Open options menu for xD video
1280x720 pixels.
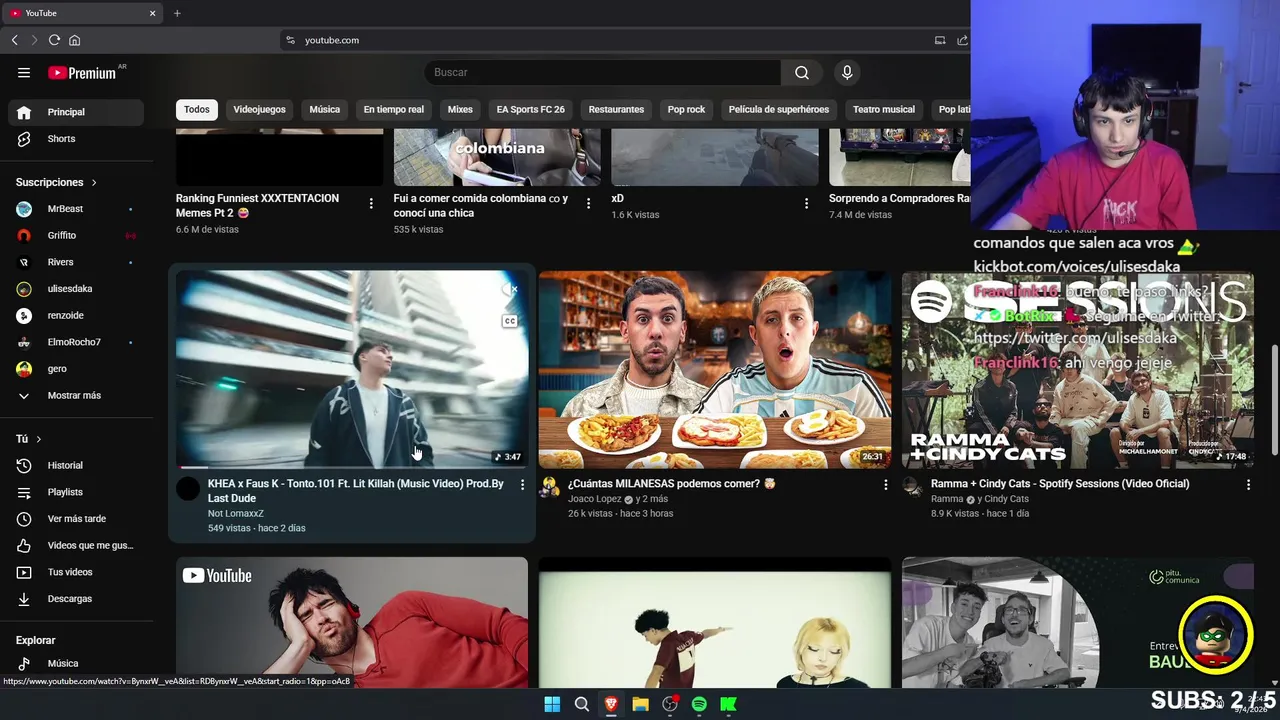click(x=806, y=203)
